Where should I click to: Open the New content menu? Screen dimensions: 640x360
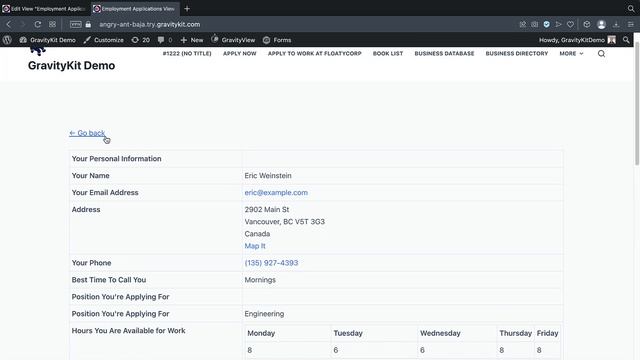(x=192, y=40)
